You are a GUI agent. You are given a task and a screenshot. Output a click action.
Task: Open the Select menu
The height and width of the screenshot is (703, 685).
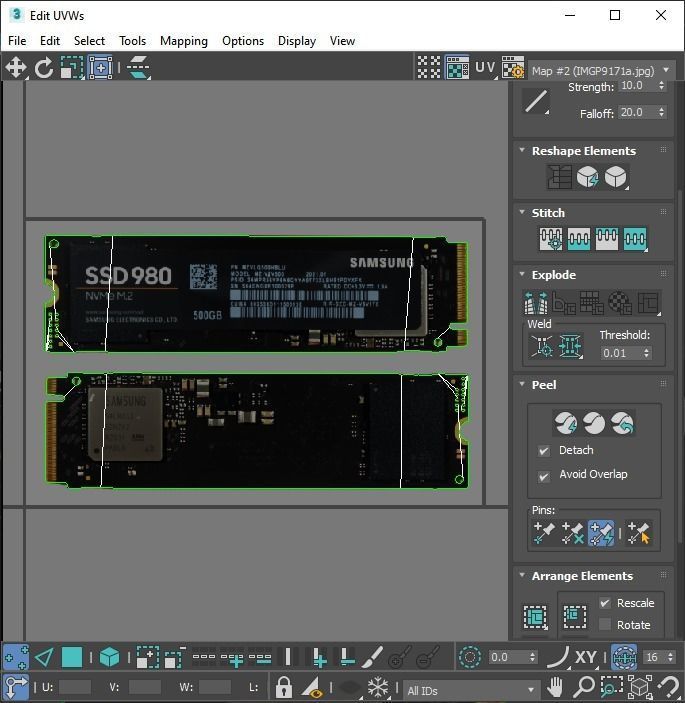tap(89, 41)
